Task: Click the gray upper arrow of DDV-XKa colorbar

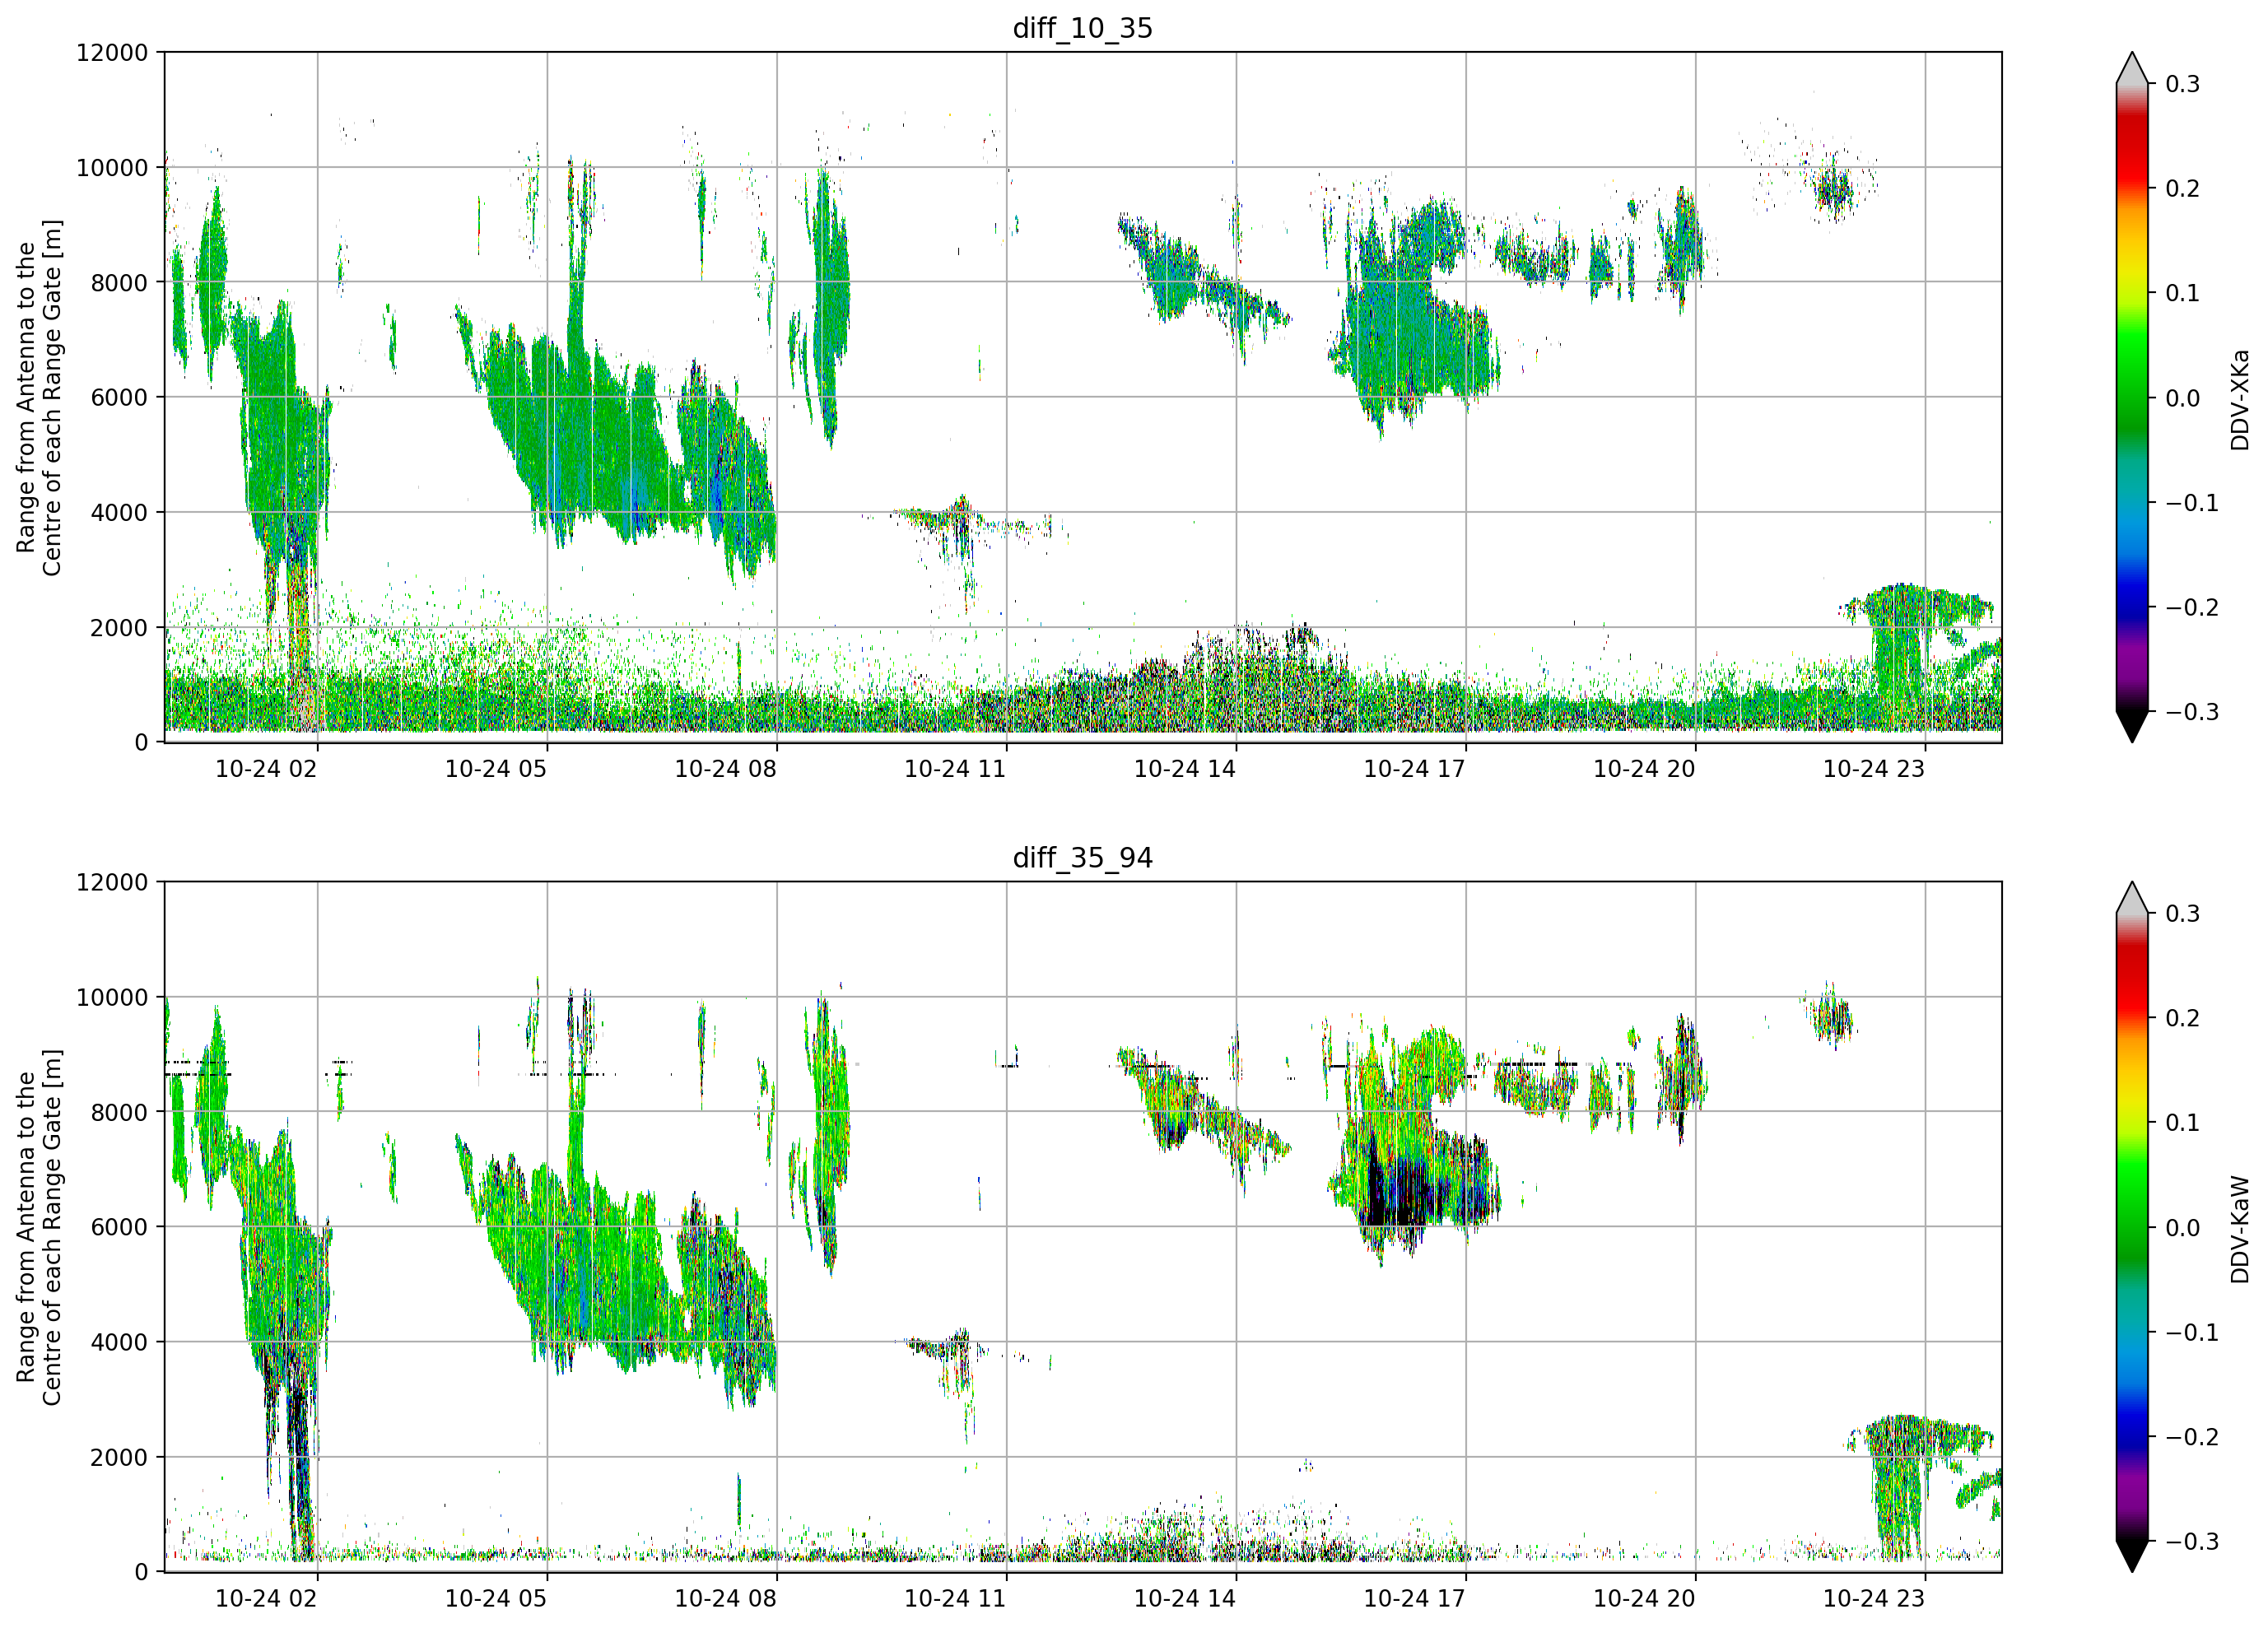Action: tap(2132, 70)
